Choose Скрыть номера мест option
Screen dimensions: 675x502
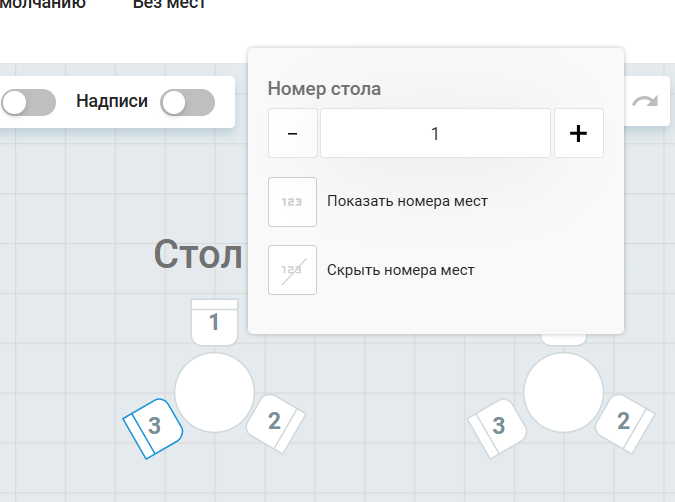pyautogui.click(x=401, y=270)
